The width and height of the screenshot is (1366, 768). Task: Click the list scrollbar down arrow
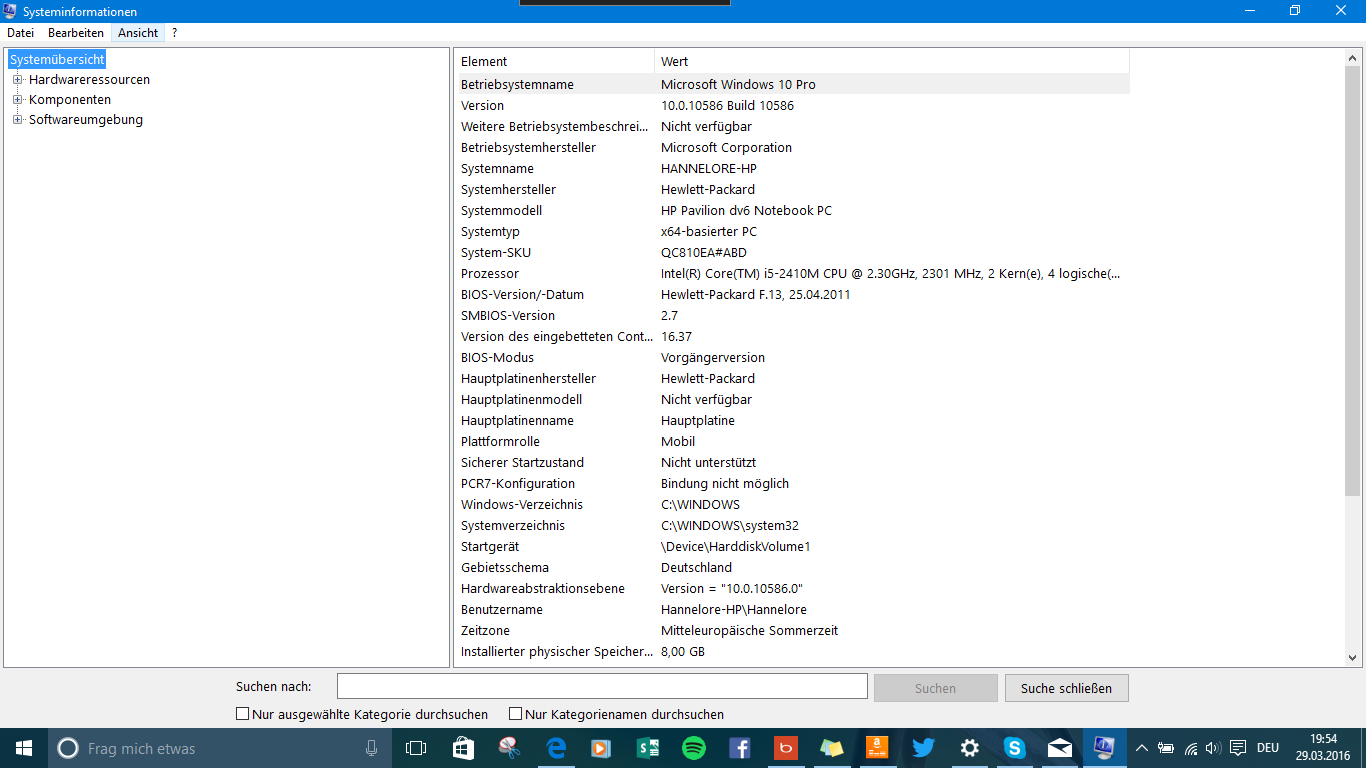pyautogui.click(x=1353, y=657)
